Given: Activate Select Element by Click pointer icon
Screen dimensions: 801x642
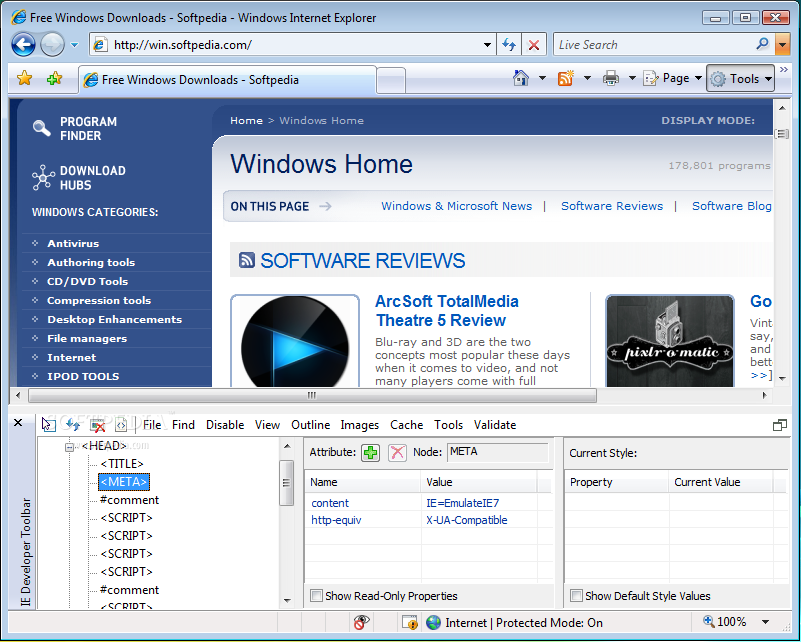Looking at the screenshot, I should (48, 424).
